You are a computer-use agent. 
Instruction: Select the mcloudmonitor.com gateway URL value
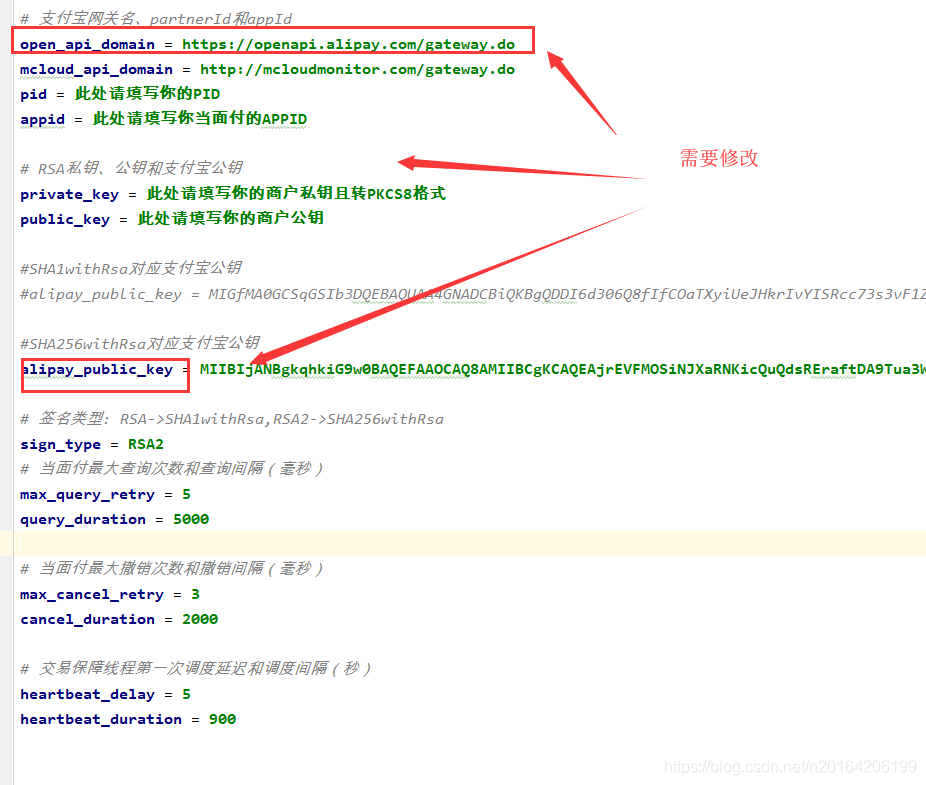(357, 70)
